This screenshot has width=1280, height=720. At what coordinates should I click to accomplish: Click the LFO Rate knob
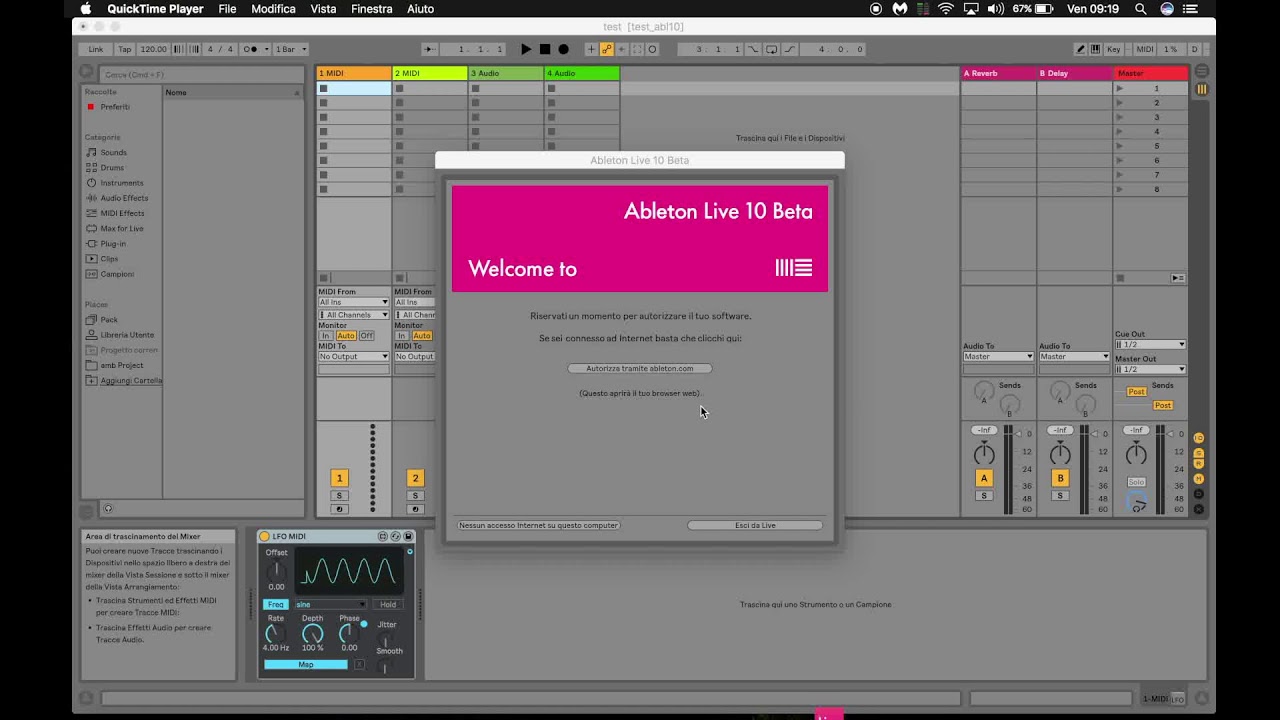pyautogui.click(x=276, y=634)
